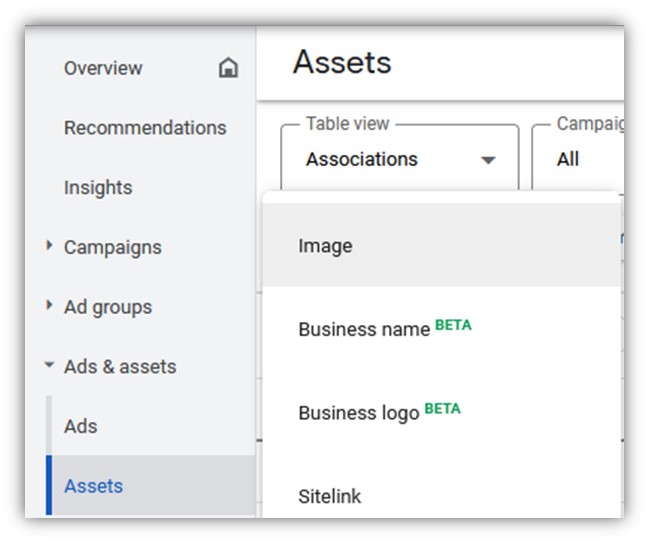This screenshot has width=649, height=543.
Task: Choose Image from the dropdown list
Action: (326, 246)
